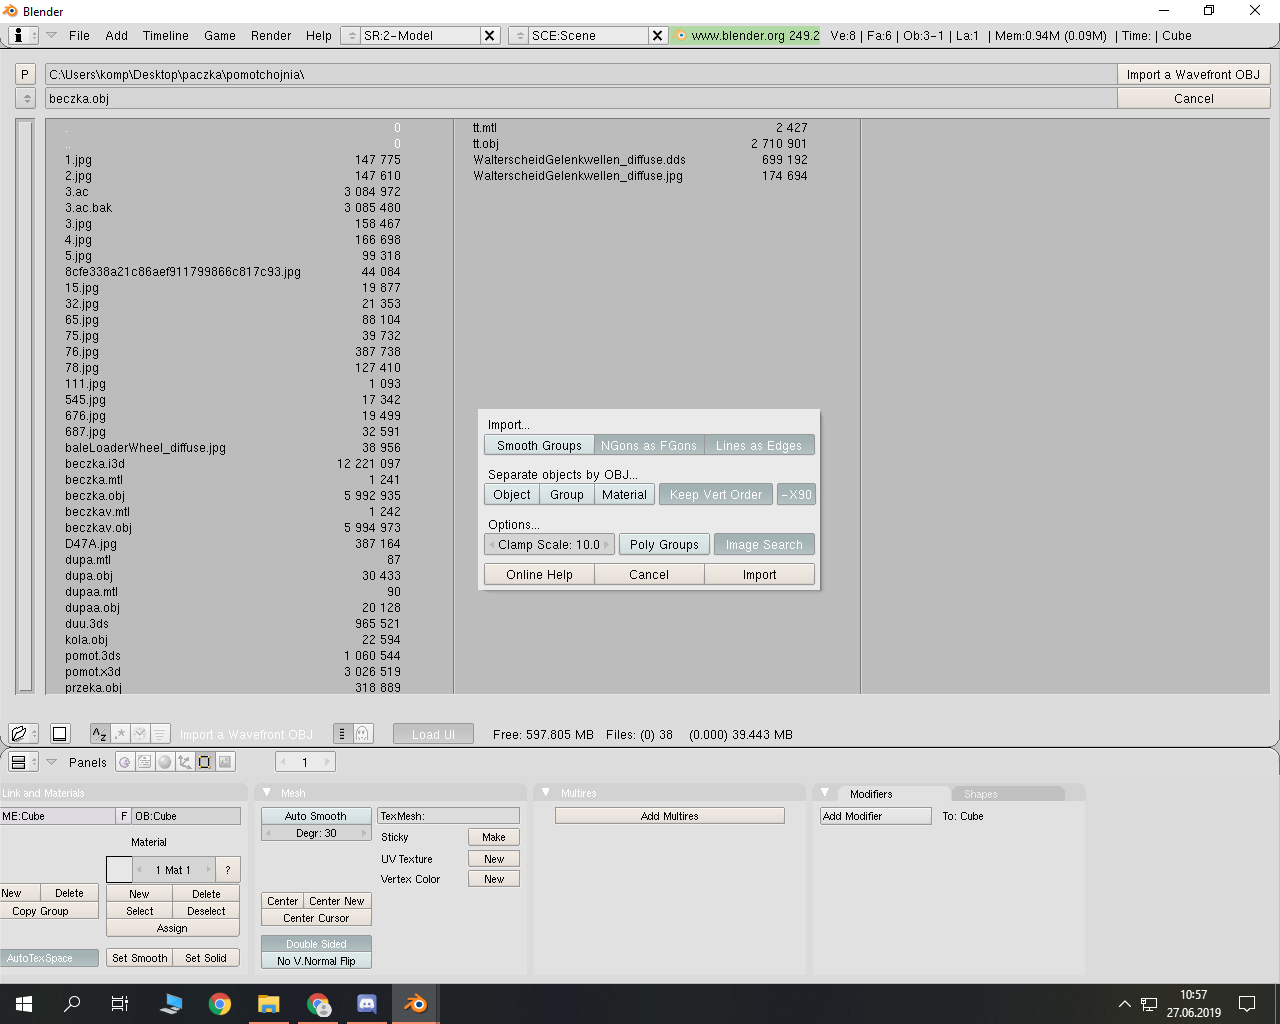Click the material color swatch beside 1 Mat 1

click(119, 869)
